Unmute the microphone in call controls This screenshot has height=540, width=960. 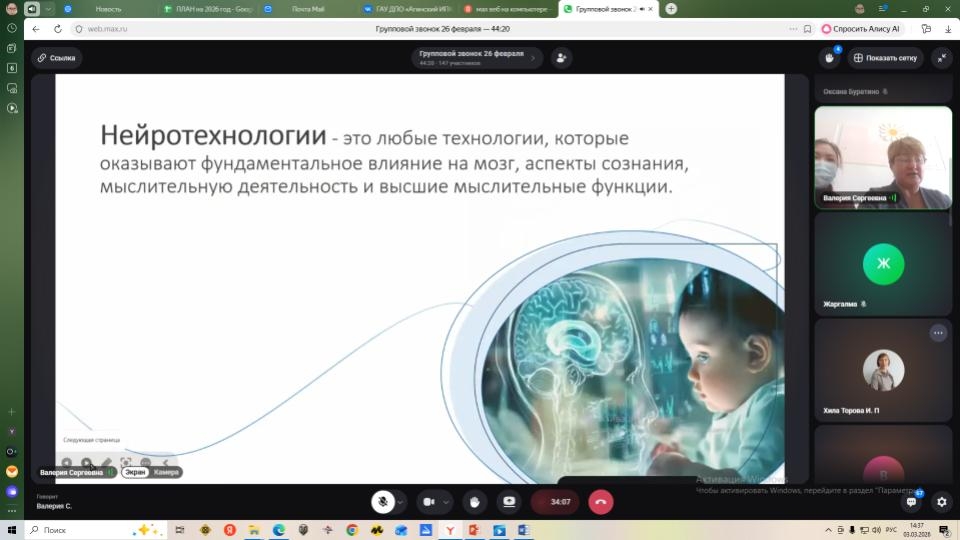(x=381, y=501)
